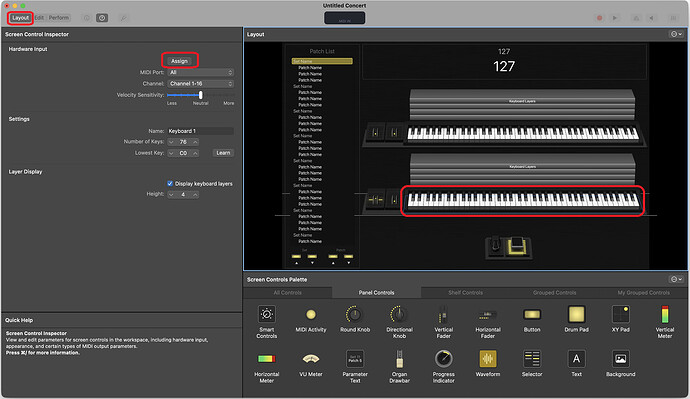
Task: Open the Shelf Controls palette tab
Action: (x=465, y=293)
